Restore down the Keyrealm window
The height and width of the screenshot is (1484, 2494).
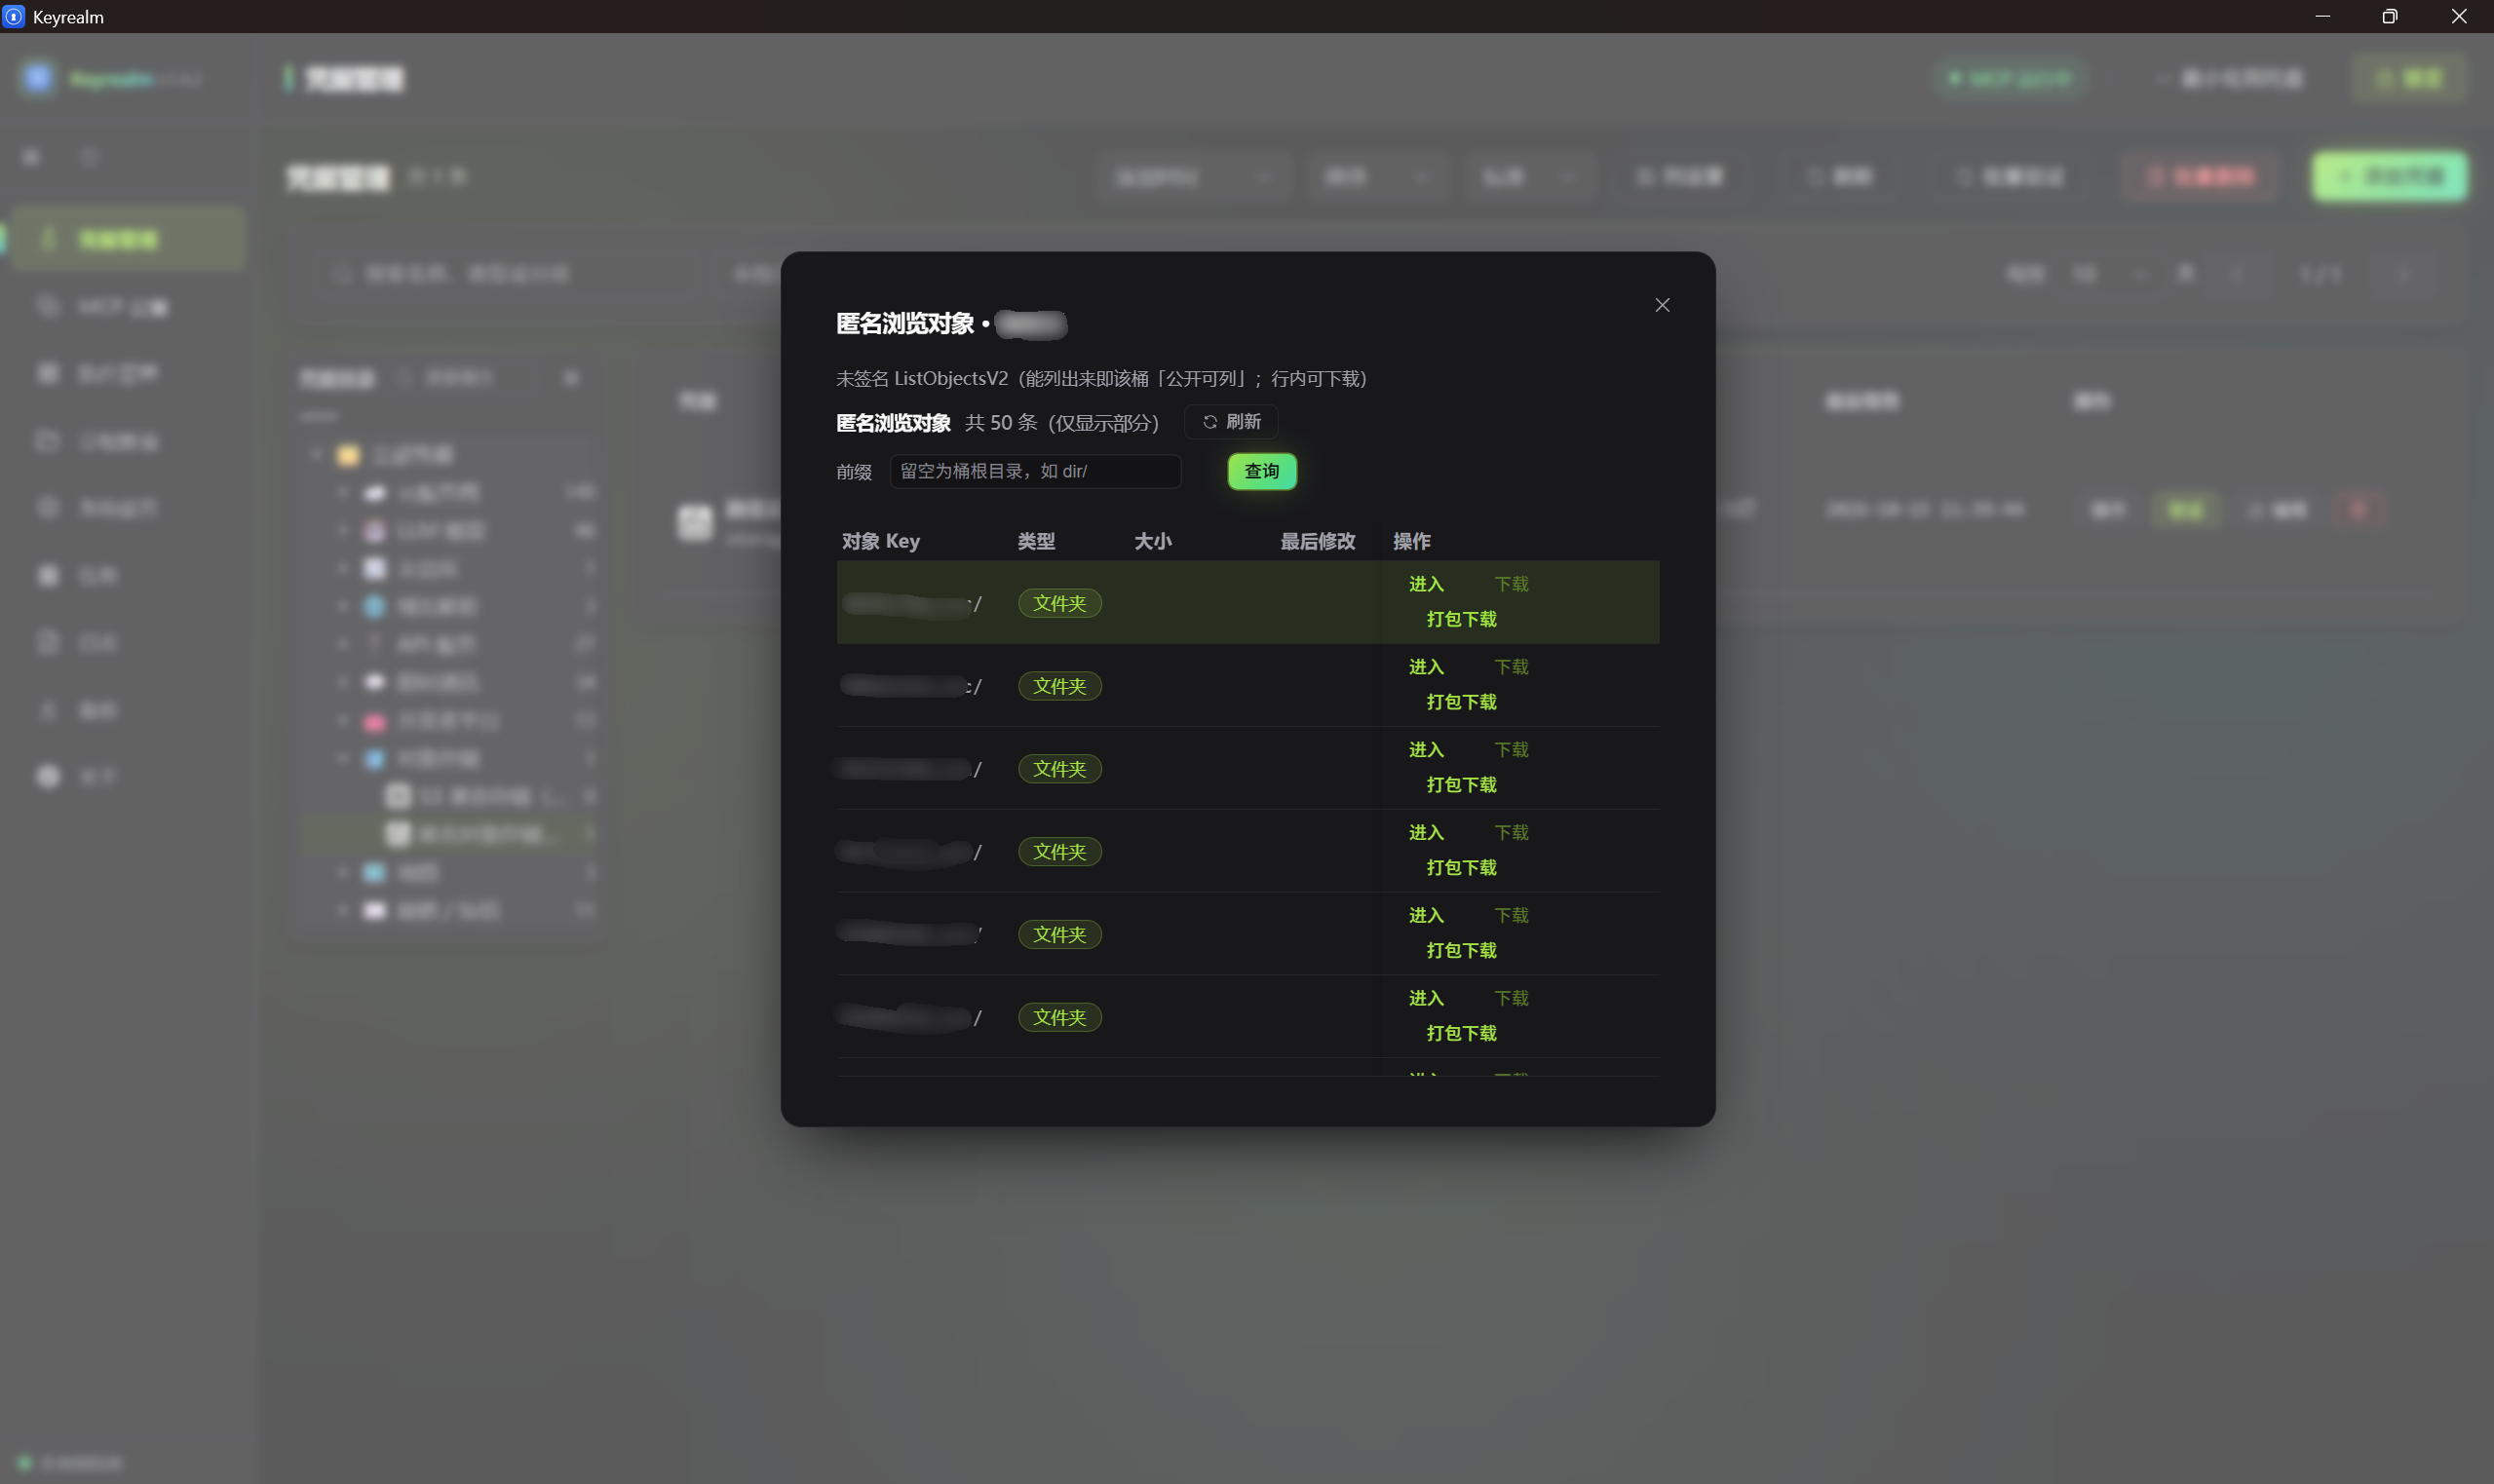click(x=2389, y=16)
